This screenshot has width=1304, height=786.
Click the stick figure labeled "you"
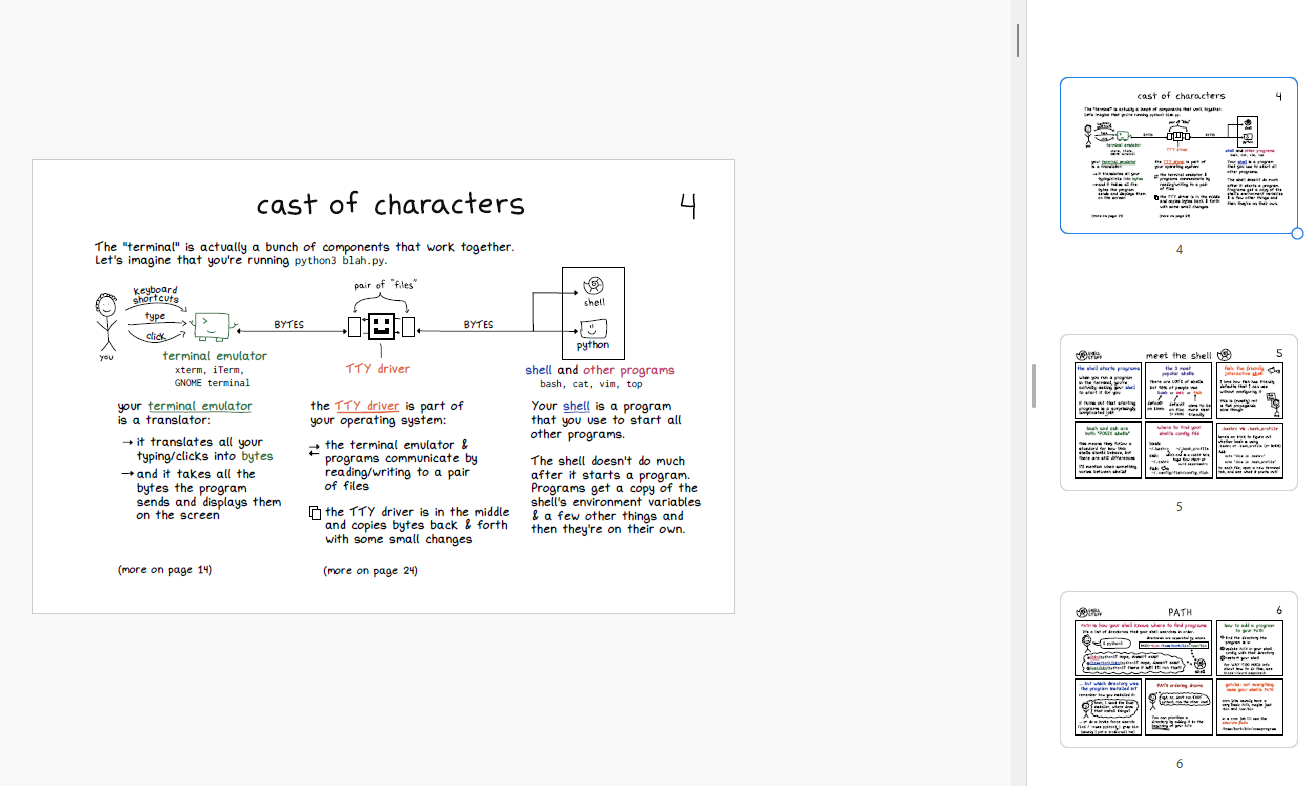[x=105, y=320]
